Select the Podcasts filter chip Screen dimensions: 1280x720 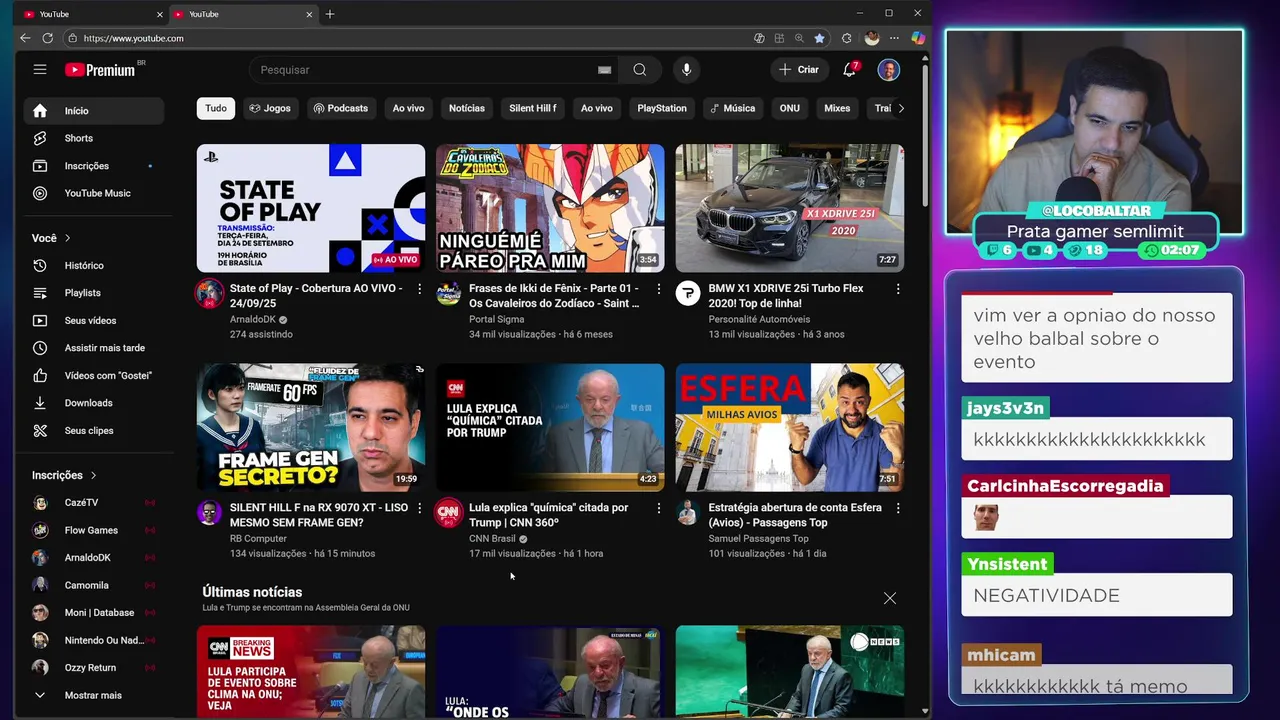coord(340,108)
